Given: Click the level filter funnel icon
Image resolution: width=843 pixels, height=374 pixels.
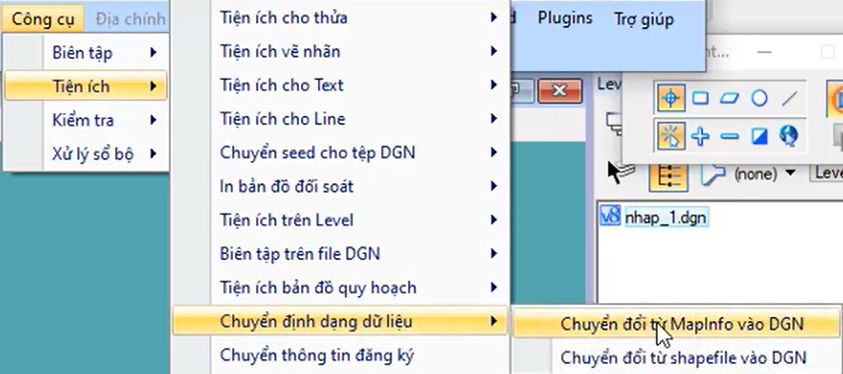Looking at the screenshot, I should [713, 174].
